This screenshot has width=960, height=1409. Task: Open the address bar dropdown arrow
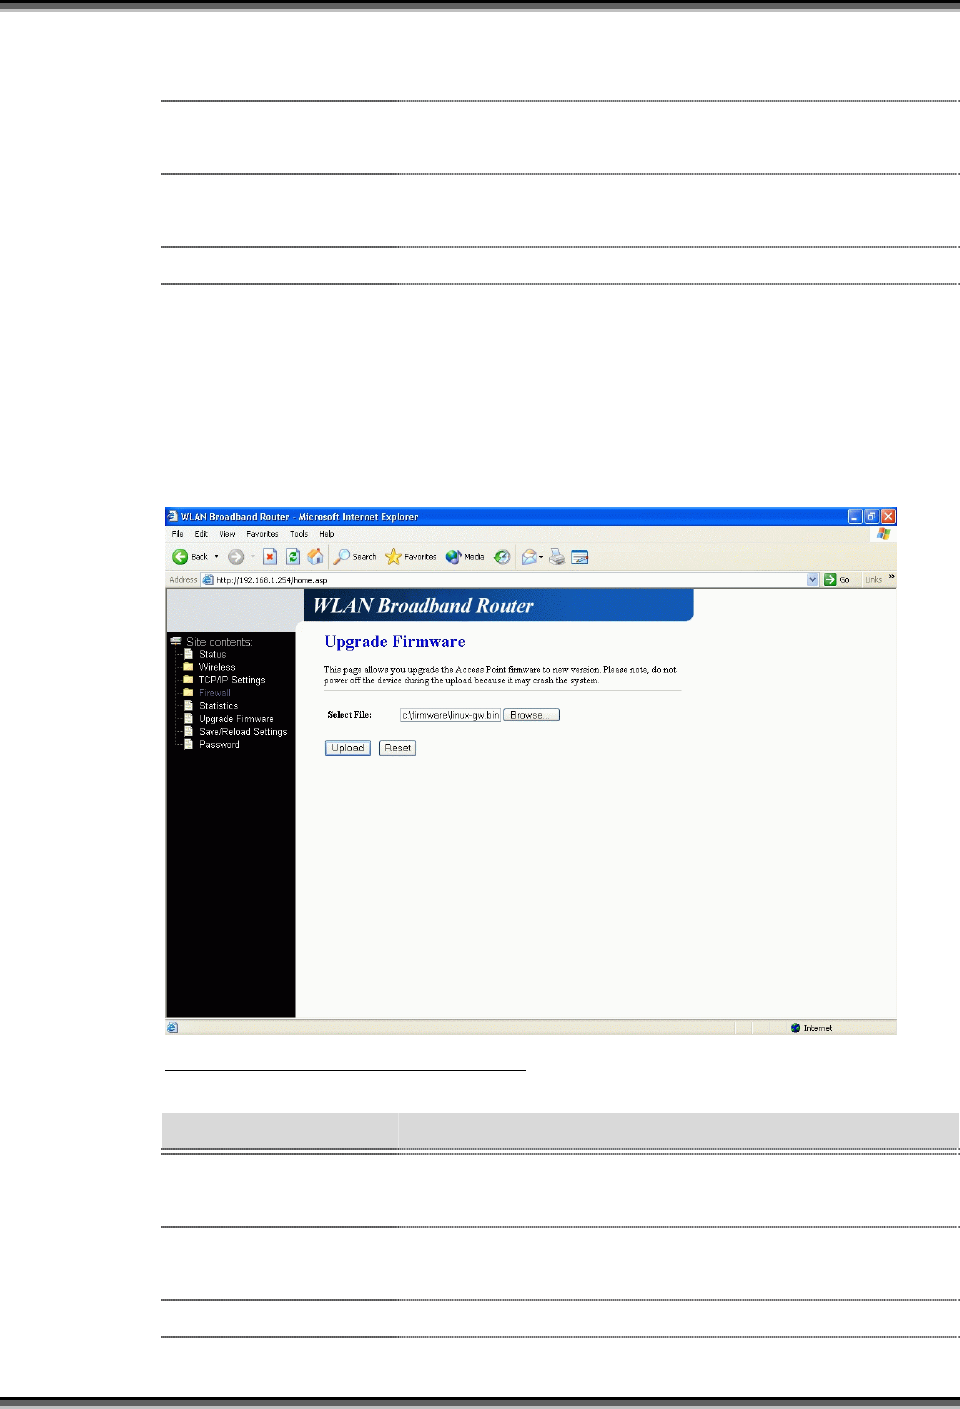tap(813, 580)
